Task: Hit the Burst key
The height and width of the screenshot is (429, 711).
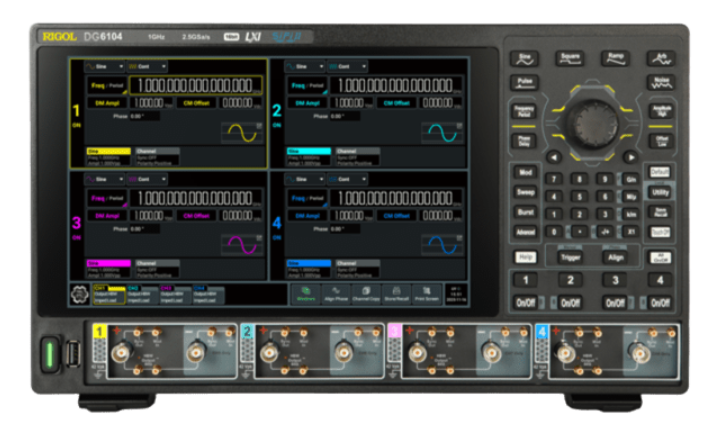Action: [526, 212]
